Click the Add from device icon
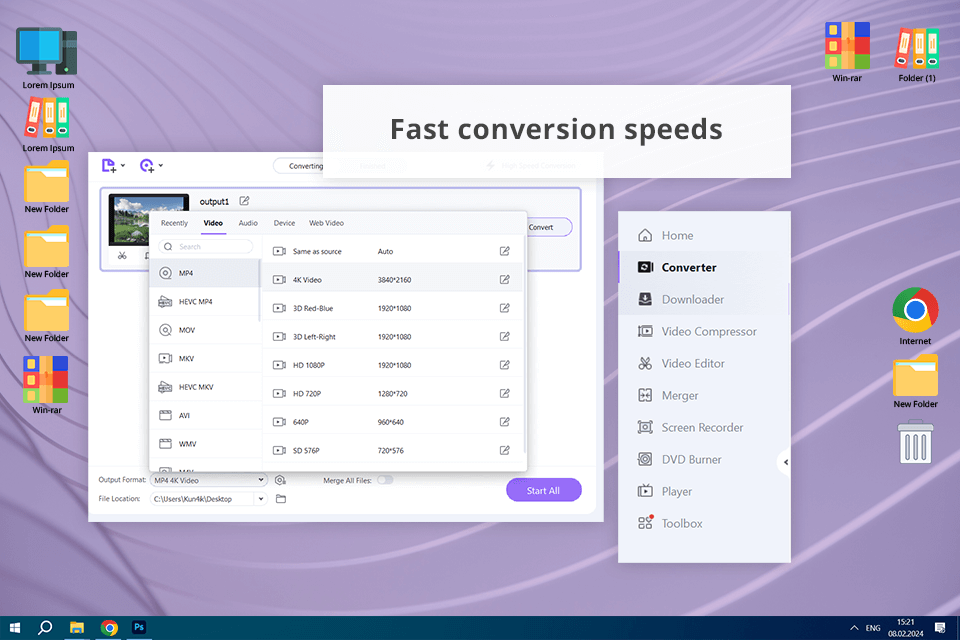The width and height of the screenshot is (960, 640). coord(147,165)
